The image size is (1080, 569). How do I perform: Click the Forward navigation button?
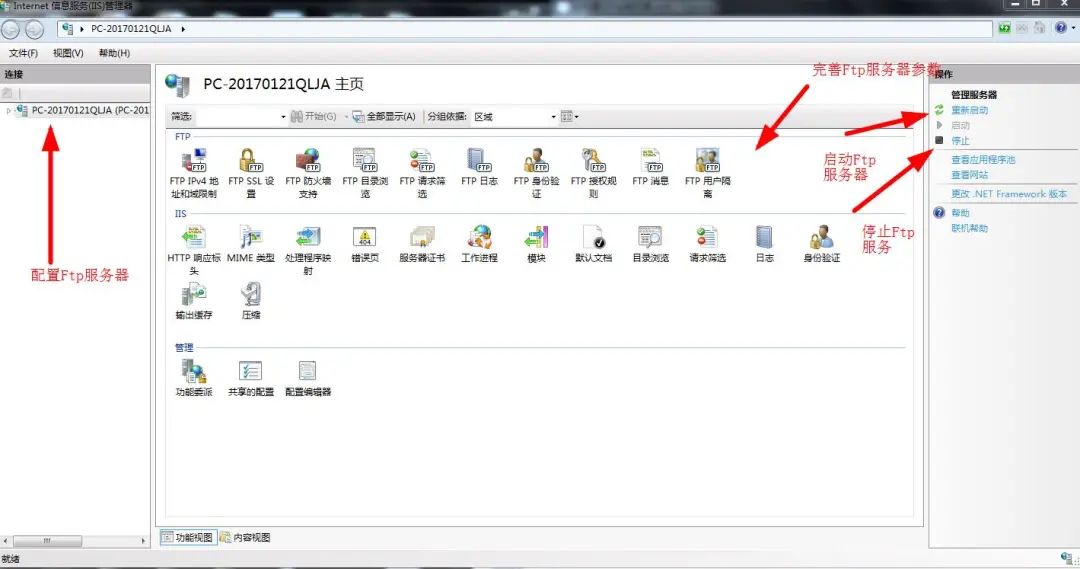tap(34, 29)
